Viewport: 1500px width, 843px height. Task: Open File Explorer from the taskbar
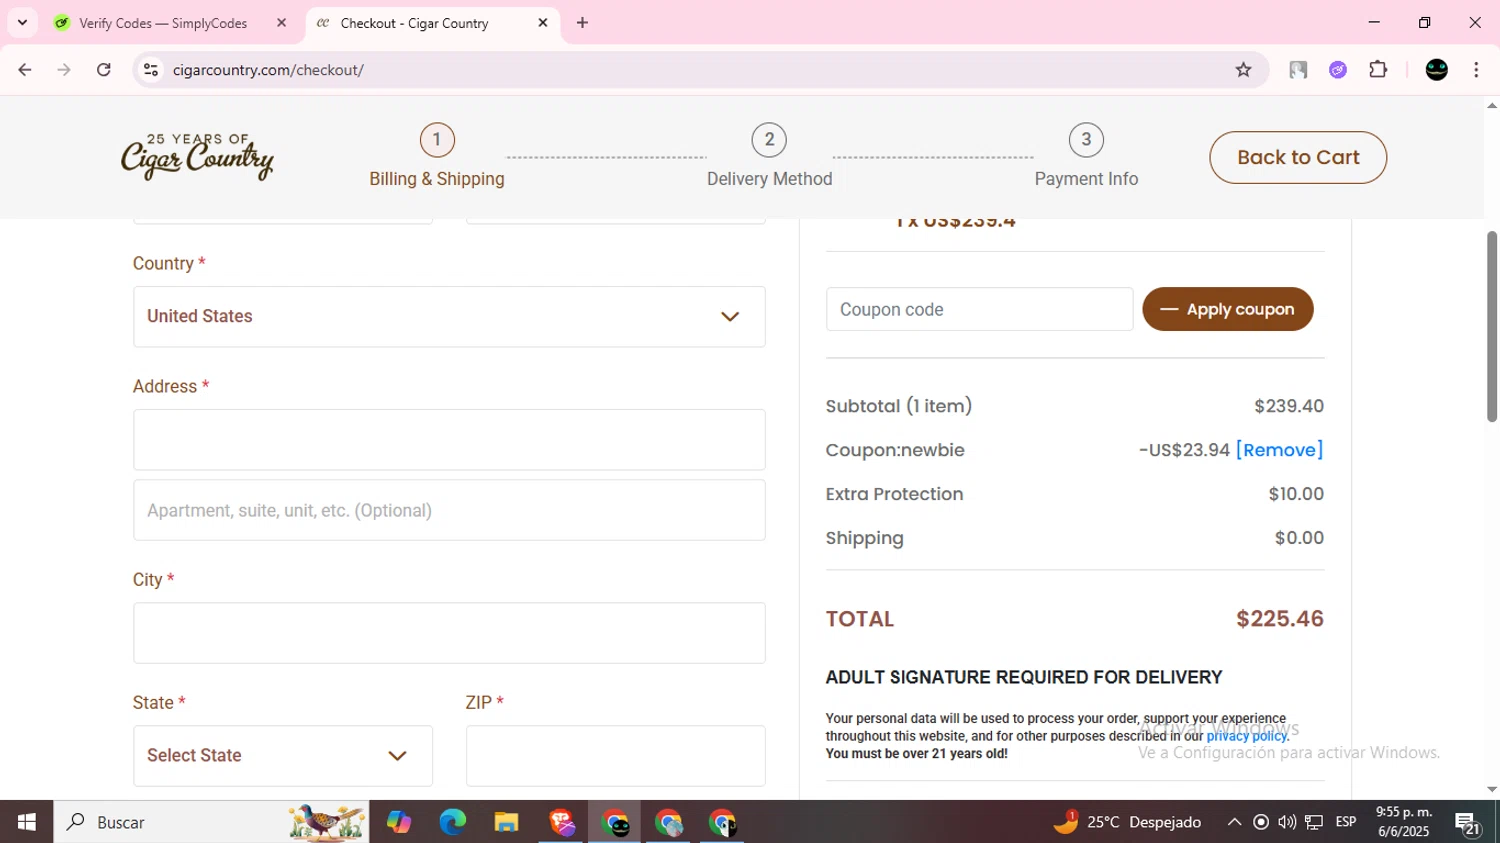(506, 822)
